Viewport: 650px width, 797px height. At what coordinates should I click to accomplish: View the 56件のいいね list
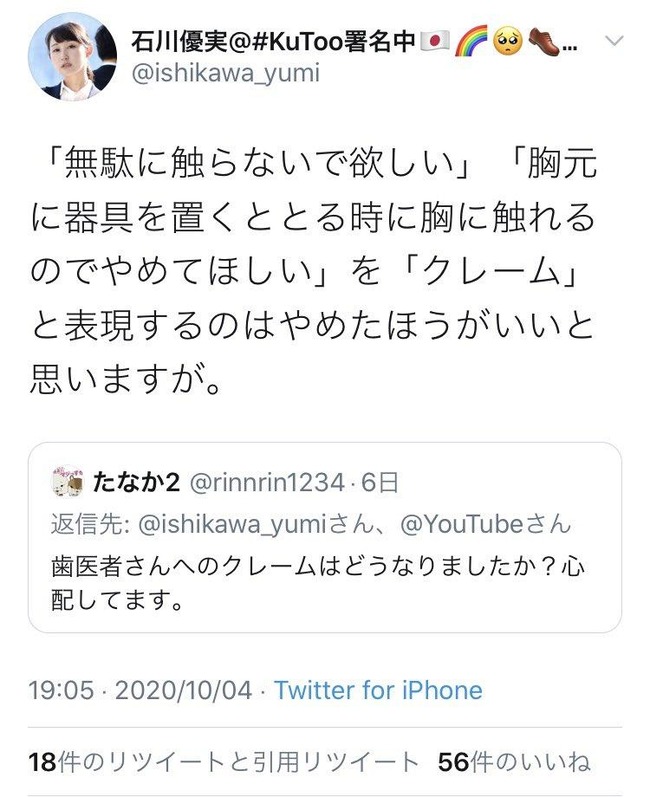[x=514, y=762]
